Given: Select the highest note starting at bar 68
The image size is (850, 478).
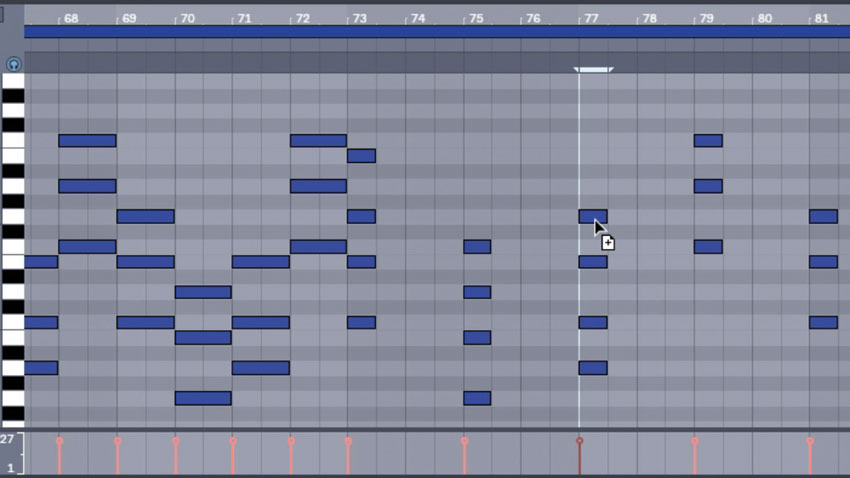Looking at the screenshot, I should click(87, 141).
